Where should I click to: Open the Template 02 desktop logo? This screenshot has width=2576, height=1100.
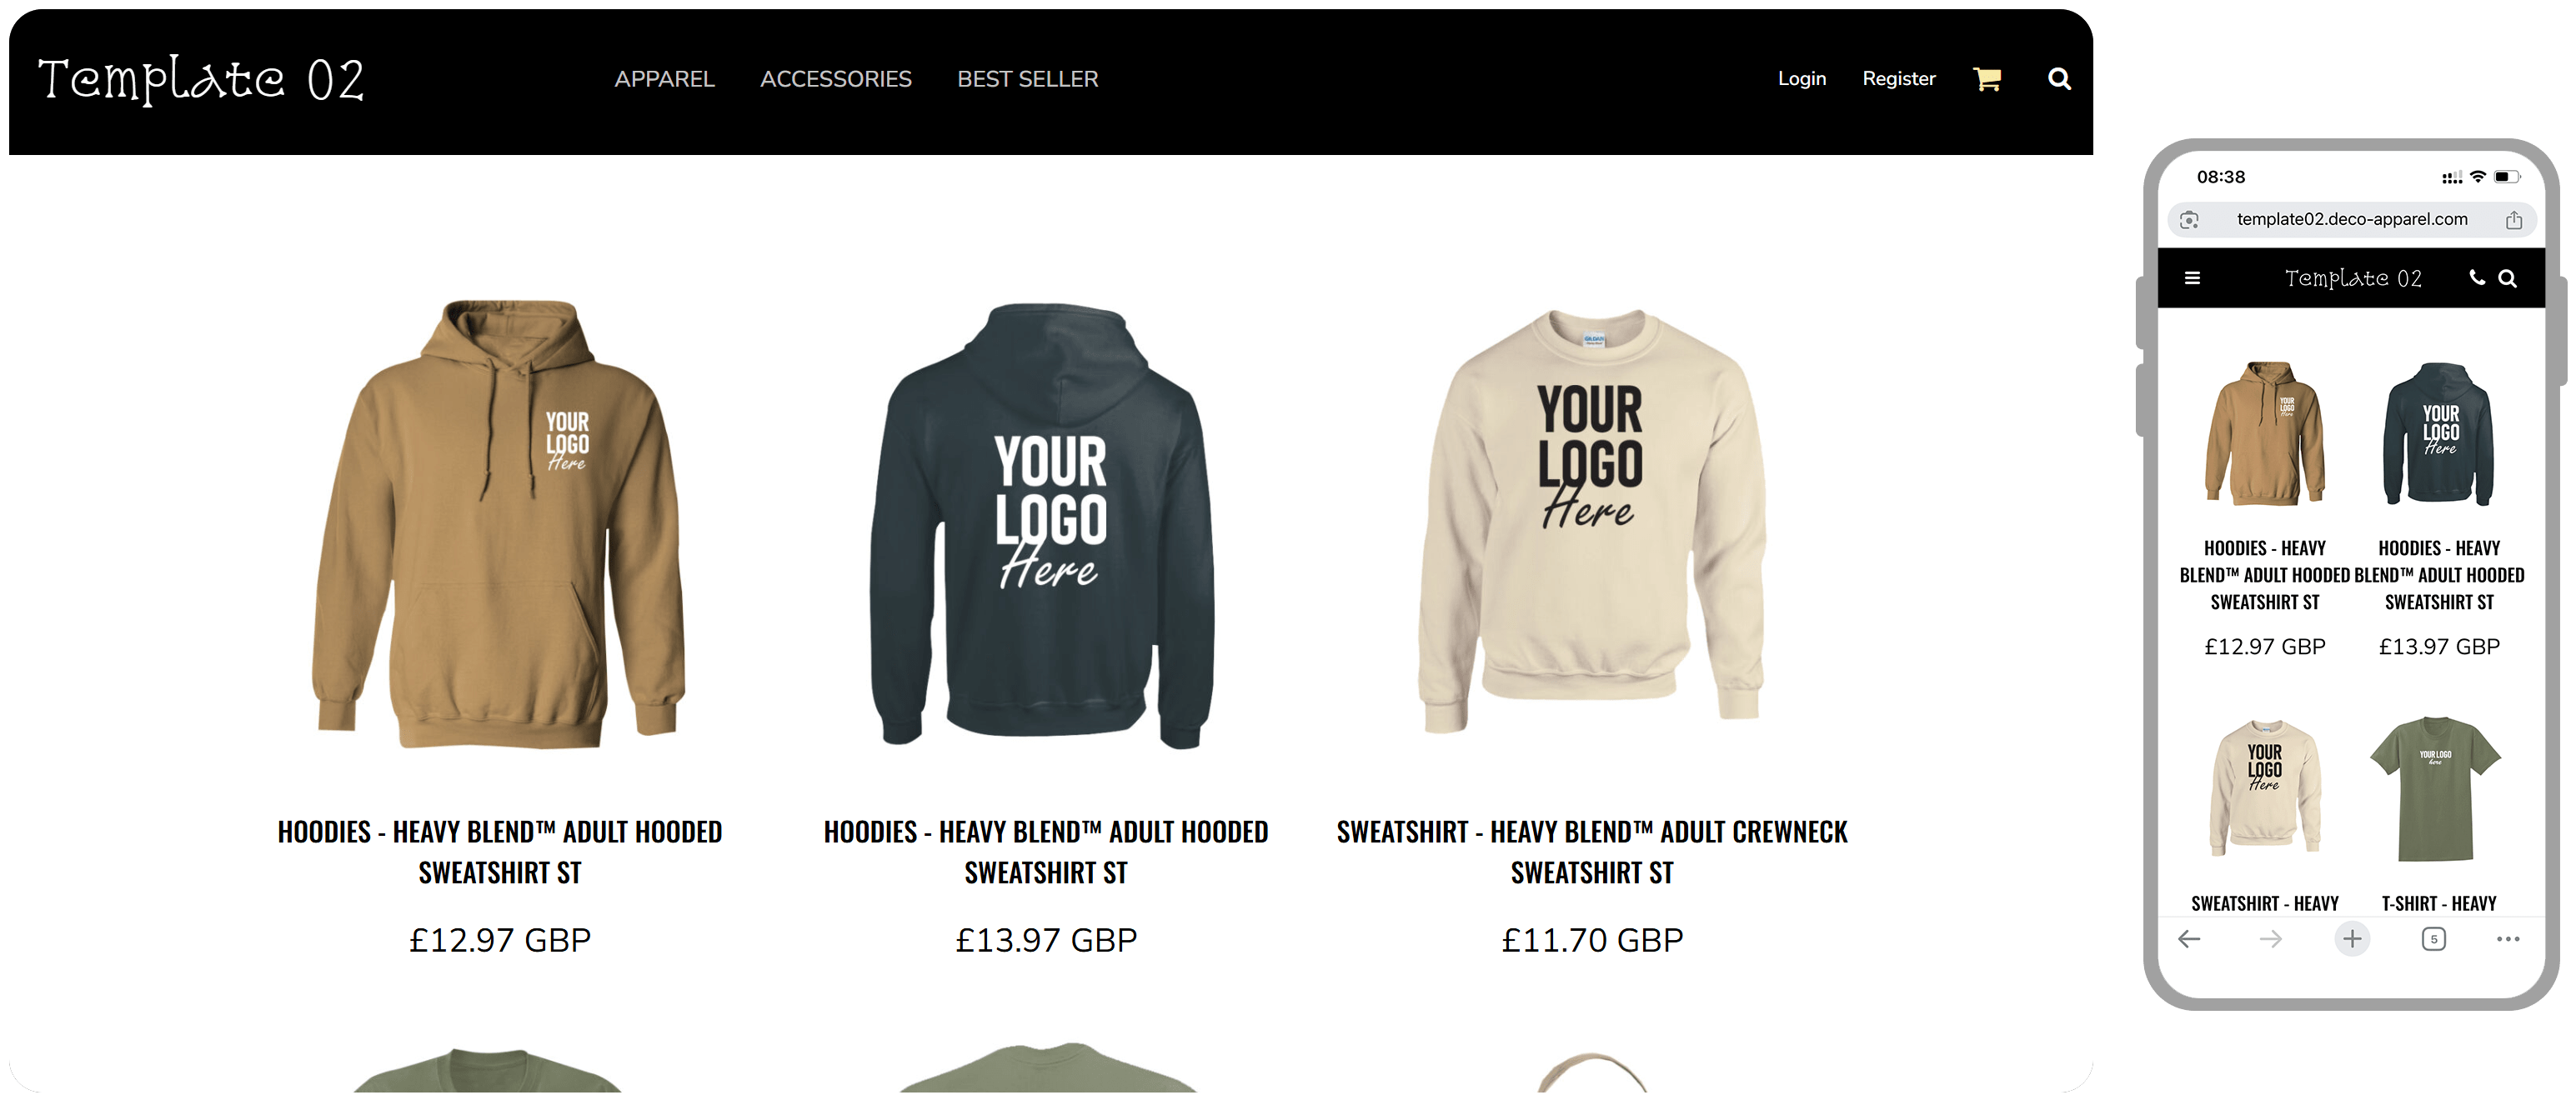pyautogui.click(x=201, y=80)
